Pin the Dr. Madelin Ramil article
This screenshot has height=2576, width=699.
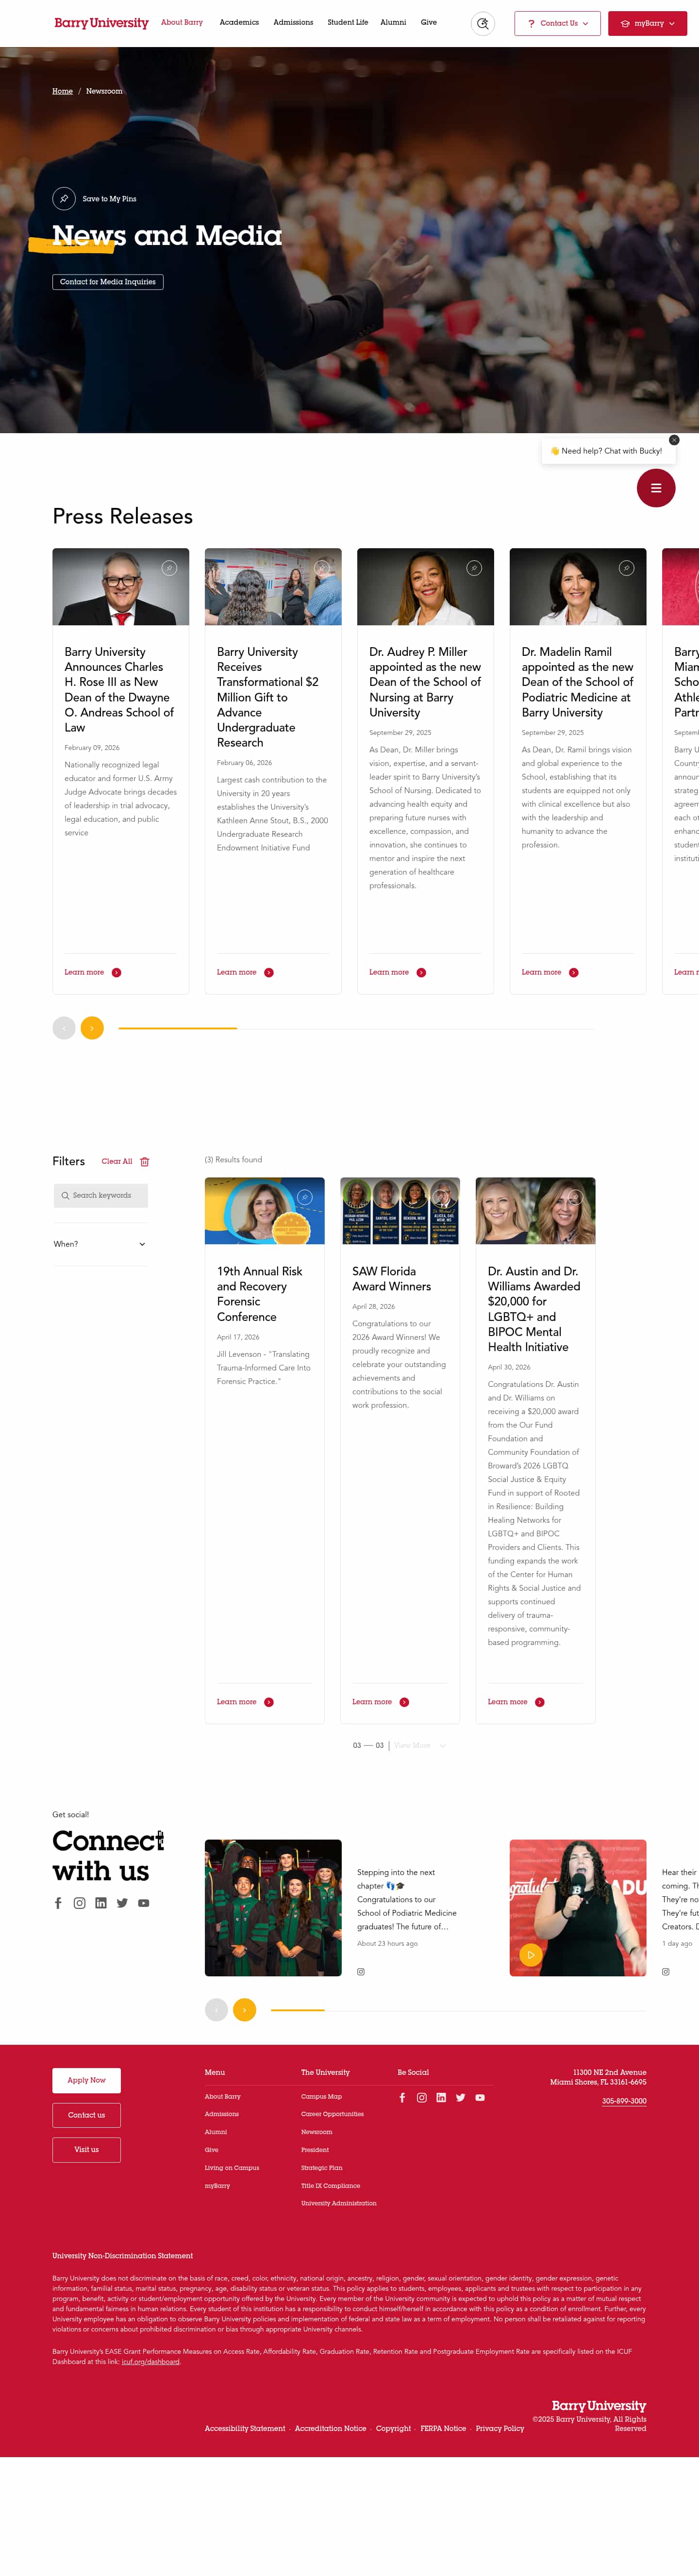pyautogui.click(x=626, y=568)
